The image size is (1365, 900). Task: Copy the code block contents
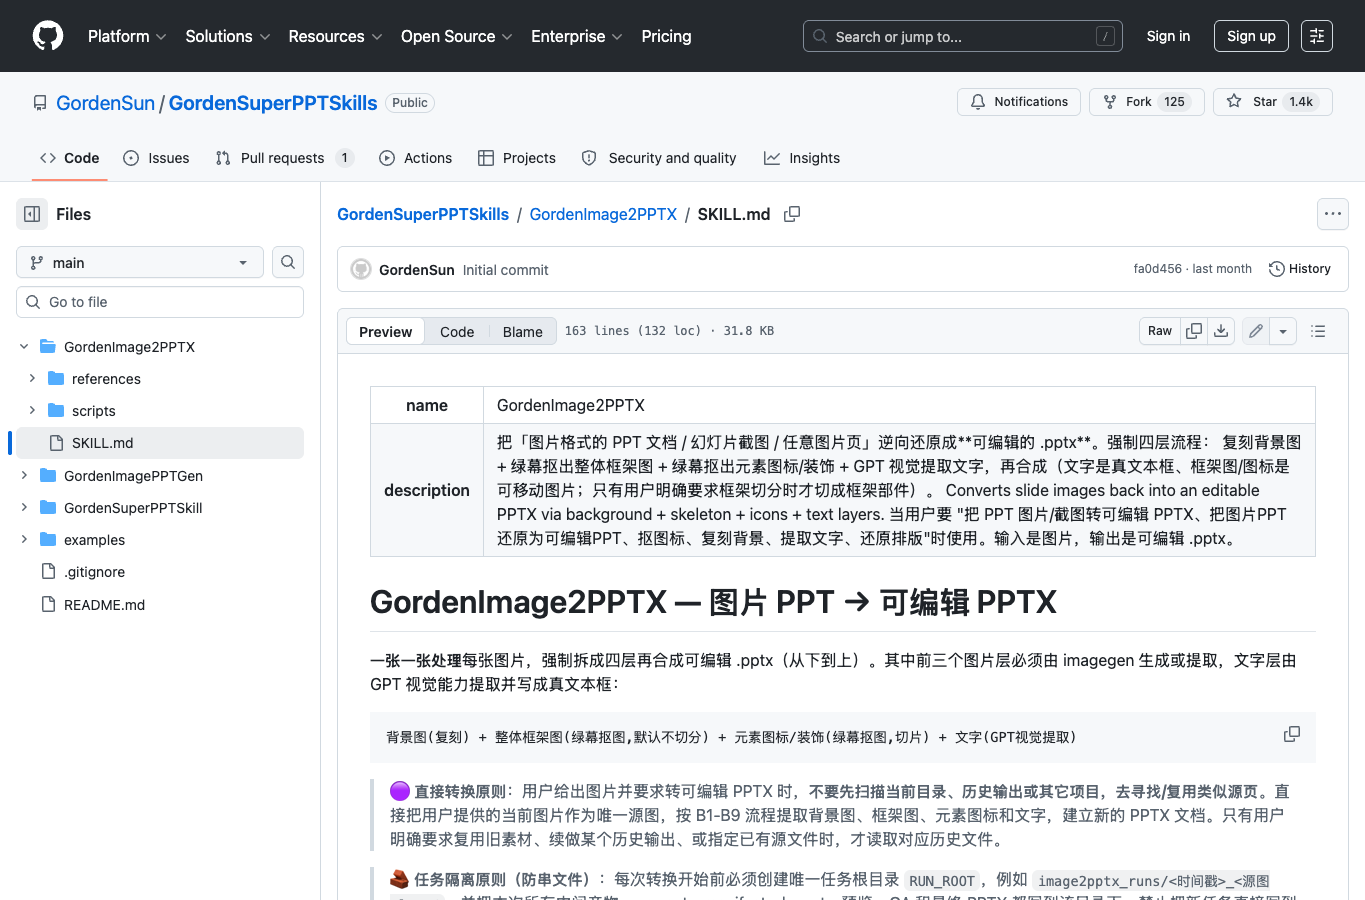(1292, 735)
